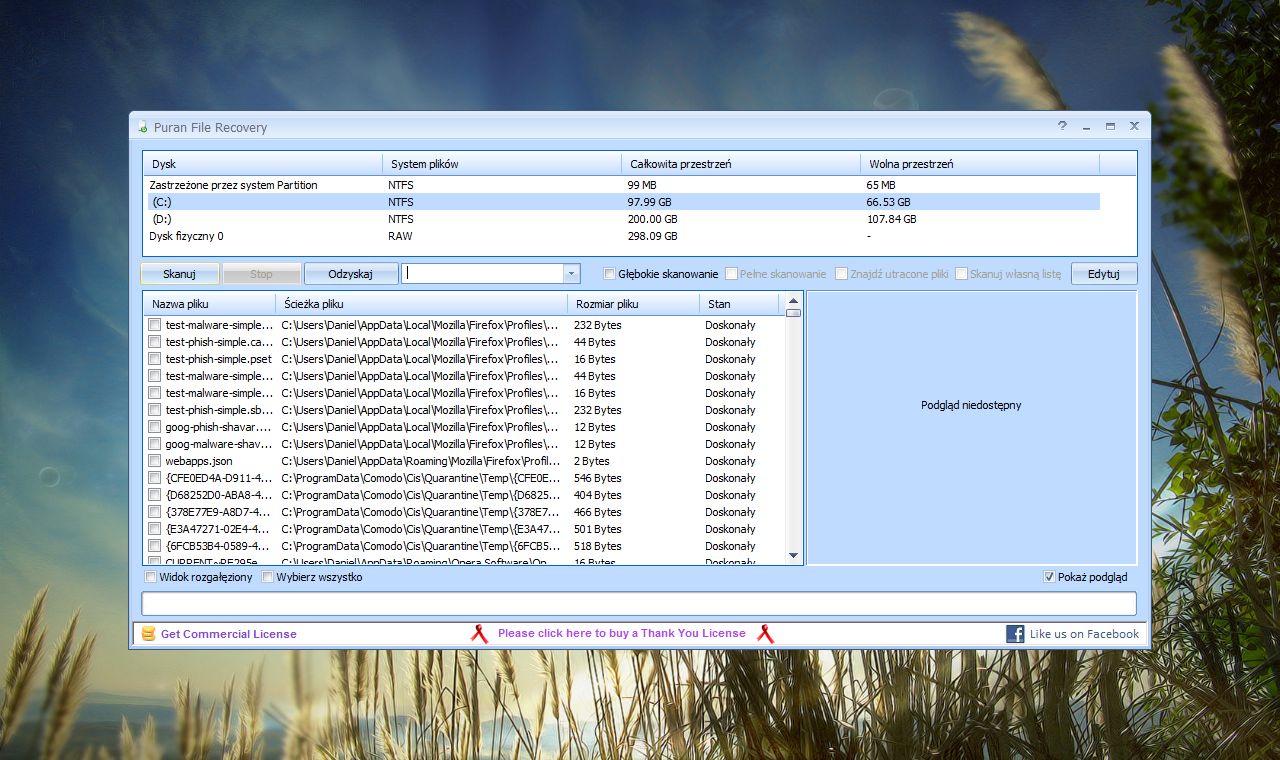This screenshot has width=1280, height=760.
Task: Select the (D:) drive row
Action: pyautogui.click(x=623, y=219)
